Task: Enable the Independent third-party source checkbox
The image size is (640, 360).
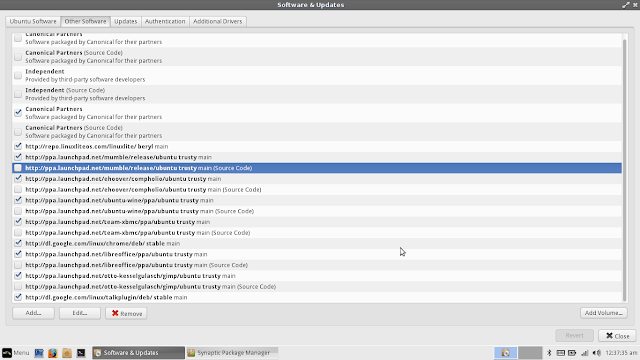Action: [x=18, y=75]
